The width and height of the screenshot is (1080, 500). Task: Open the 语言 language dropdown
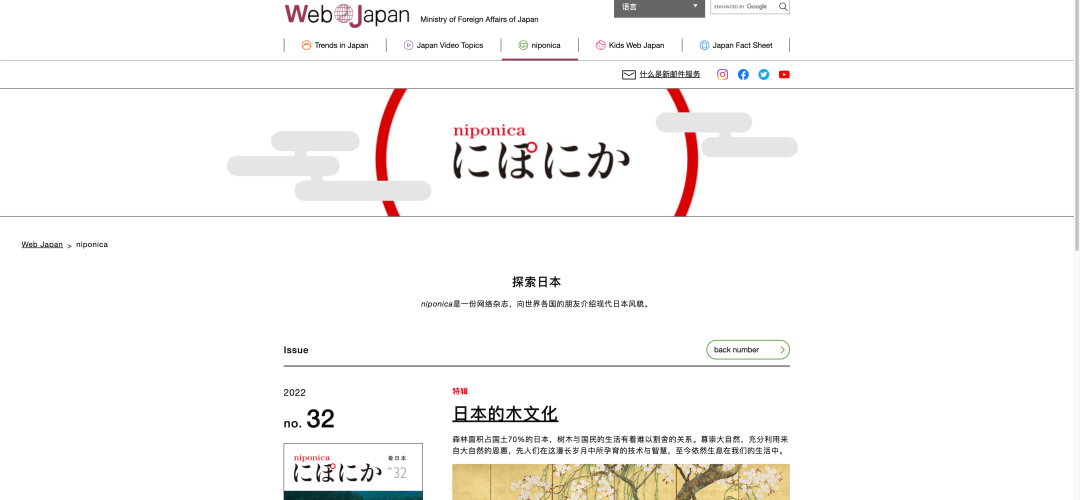659,8
